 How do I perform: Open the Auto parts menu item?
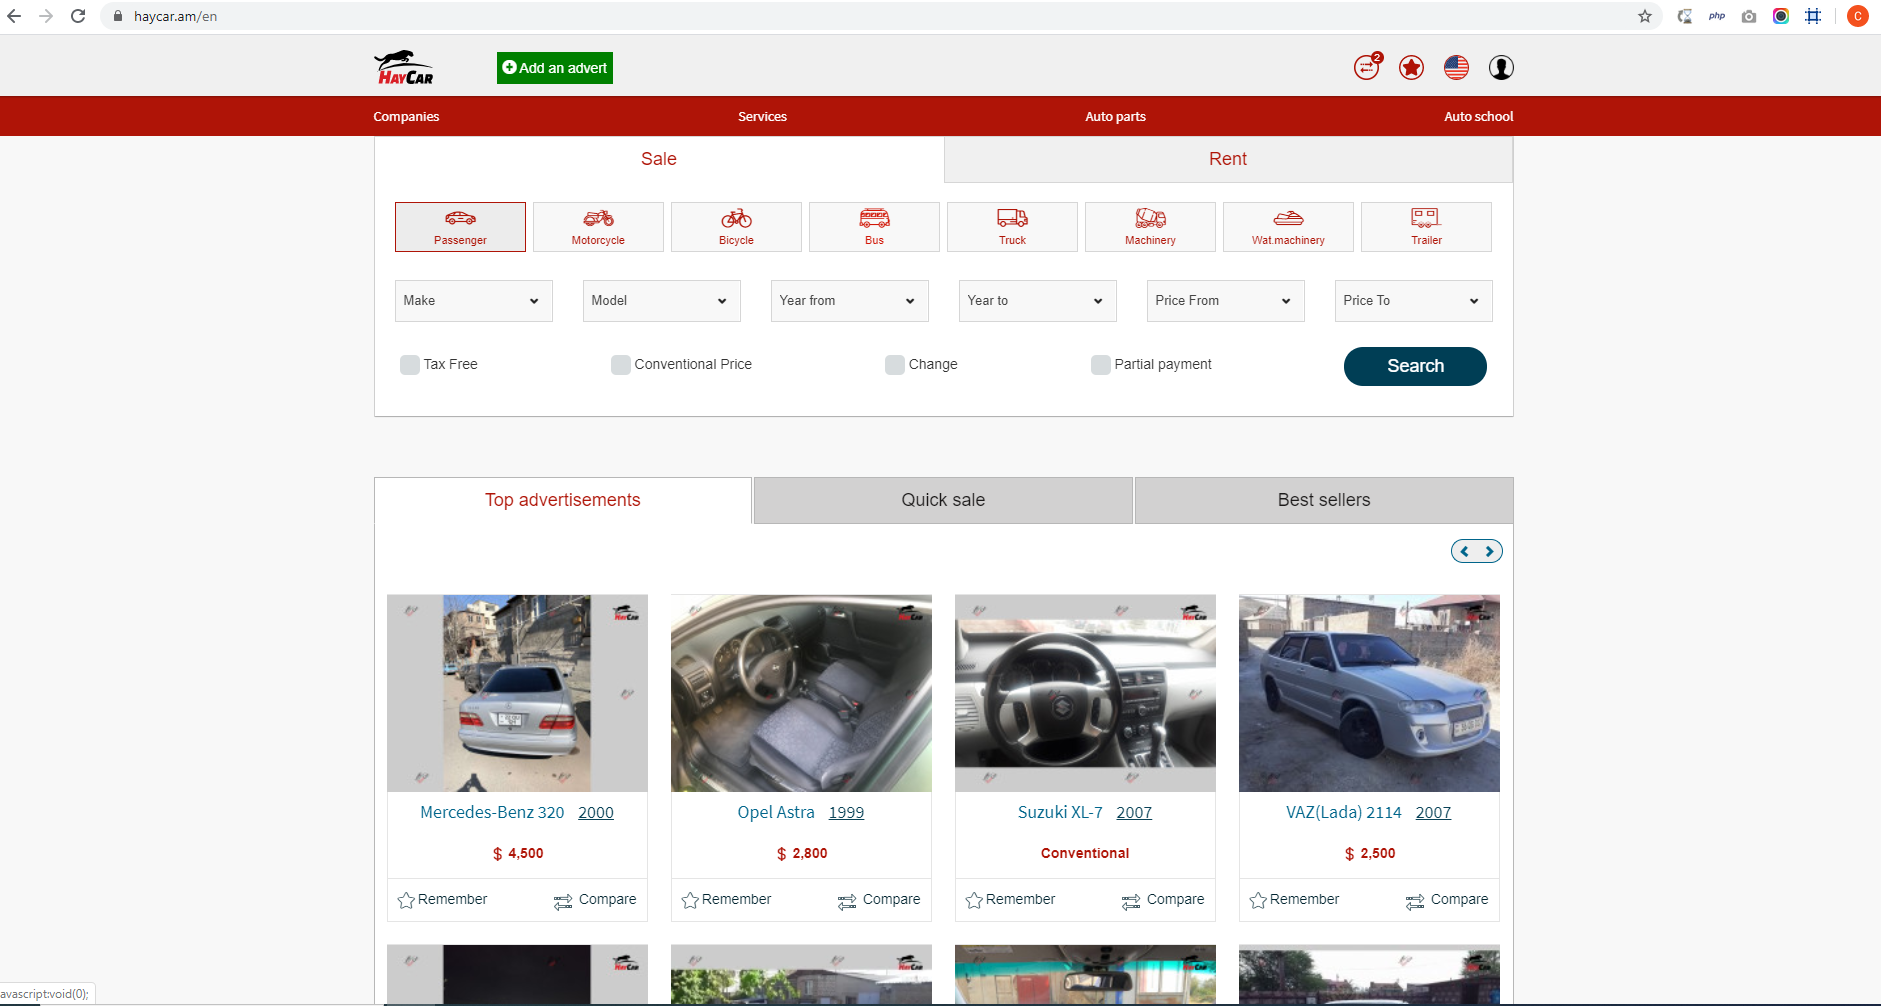1115,117
